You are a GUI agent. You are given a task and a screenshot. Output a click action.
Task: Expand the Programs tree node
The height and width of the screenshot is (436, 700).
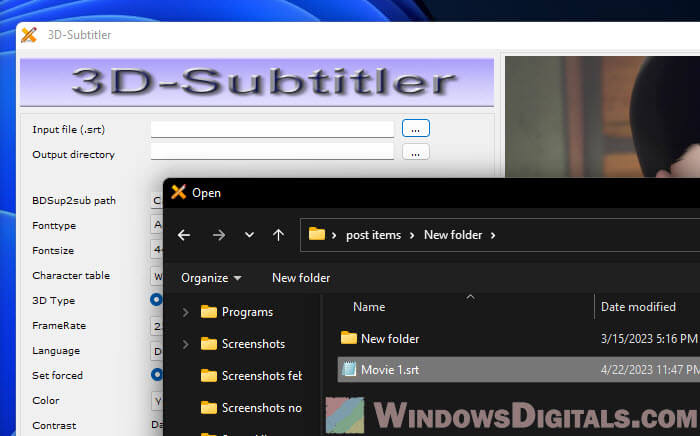[x=186, y=312]
